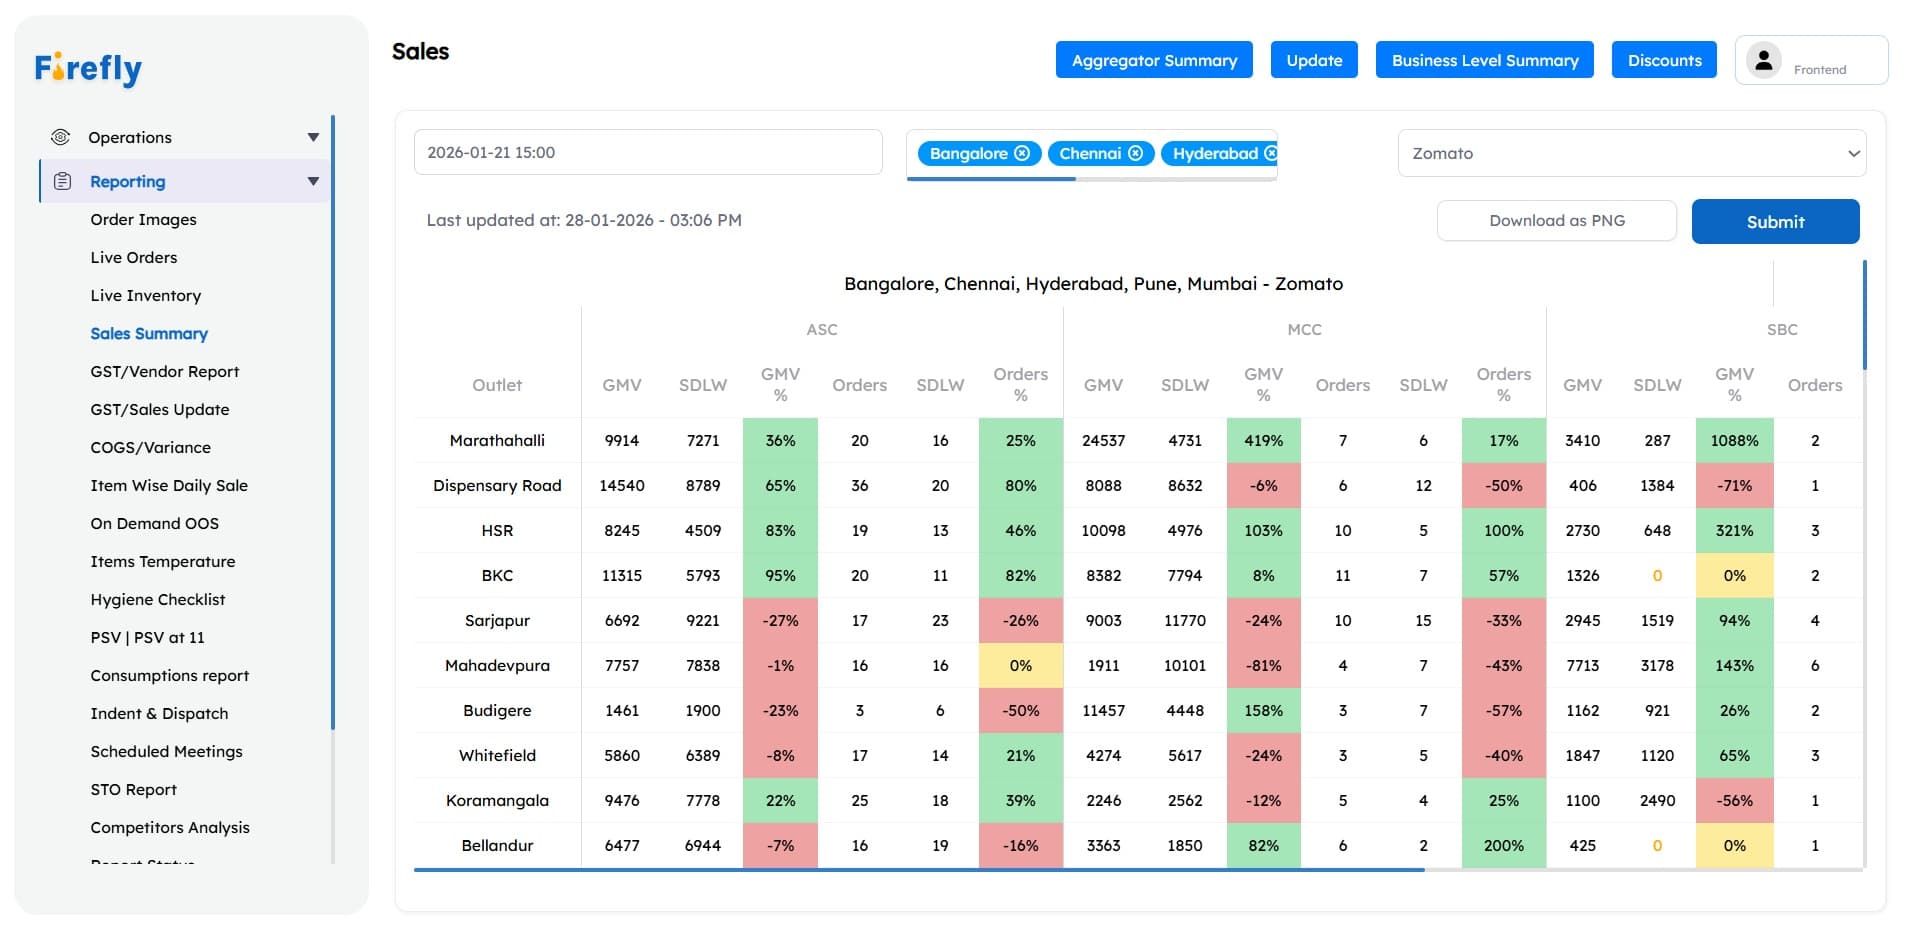The width and height of the screenshot is (1914, 934).
Task: Click the Reporting clipboard icon
Action: pos(62,181)
